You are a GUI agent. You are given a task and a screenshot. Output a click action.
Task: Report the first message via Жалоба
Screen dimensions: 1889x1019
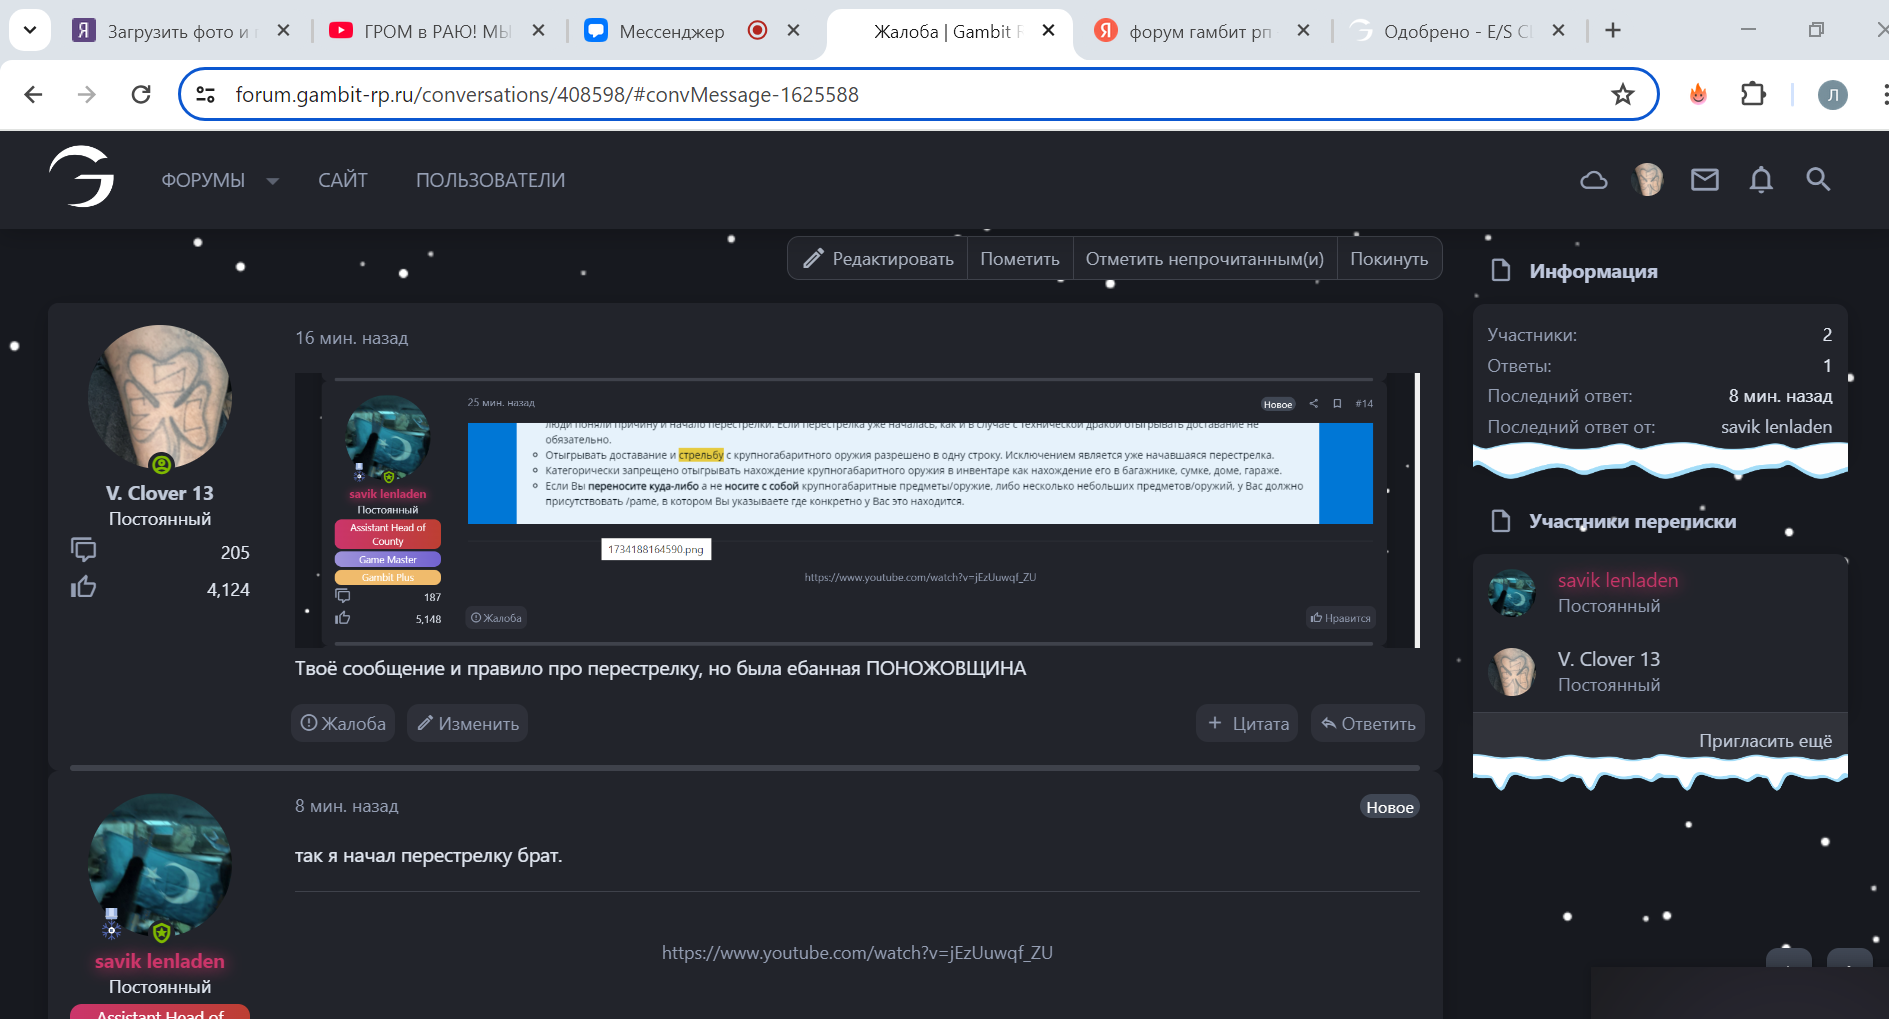coord(343,723)
